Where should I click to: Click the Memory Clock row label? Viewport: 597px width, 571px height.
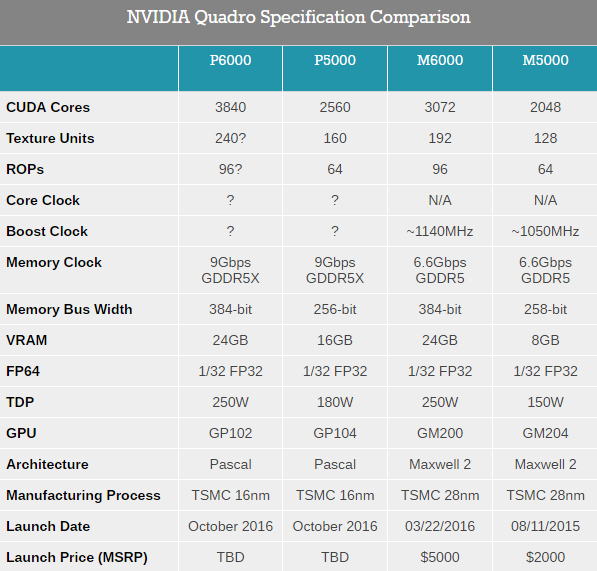click(x=54, y=262)
